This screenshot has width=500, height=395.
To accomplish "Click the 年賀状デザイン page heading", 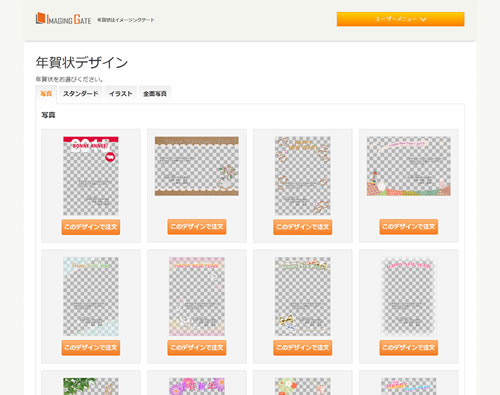I will [x=82, y=63].
